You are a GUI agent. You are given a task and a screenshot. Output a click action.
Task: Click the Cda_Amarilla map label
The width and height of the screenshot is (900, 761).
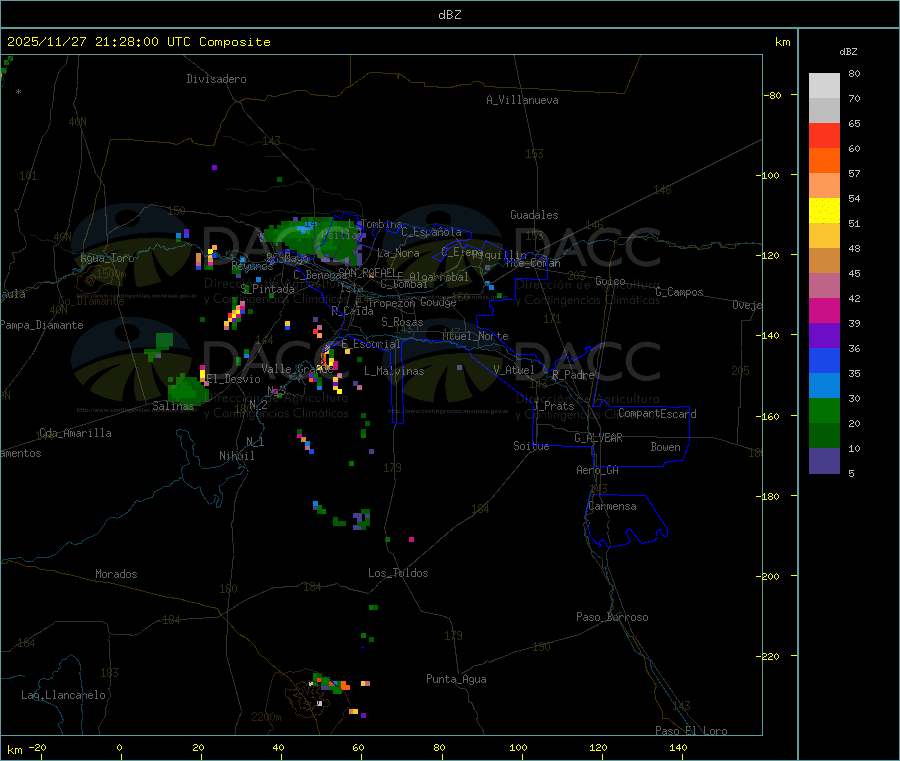(75, 433)
